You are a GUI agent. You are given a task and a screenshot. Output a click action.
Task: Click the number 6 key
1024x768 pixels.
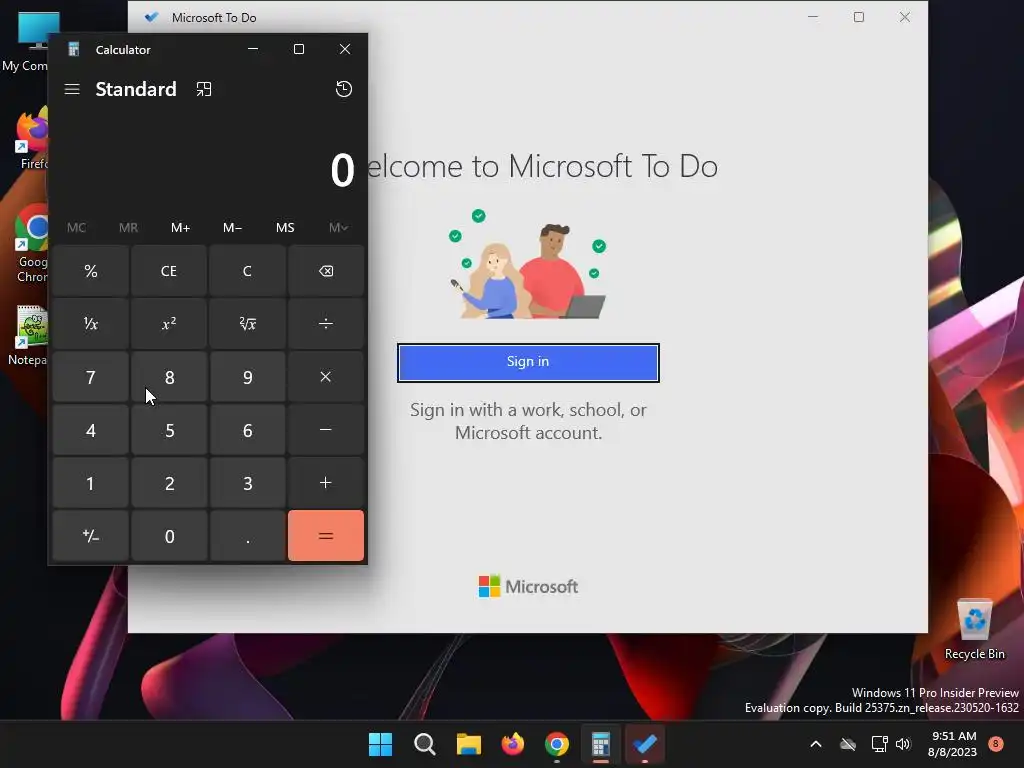(x=248, y=430)
